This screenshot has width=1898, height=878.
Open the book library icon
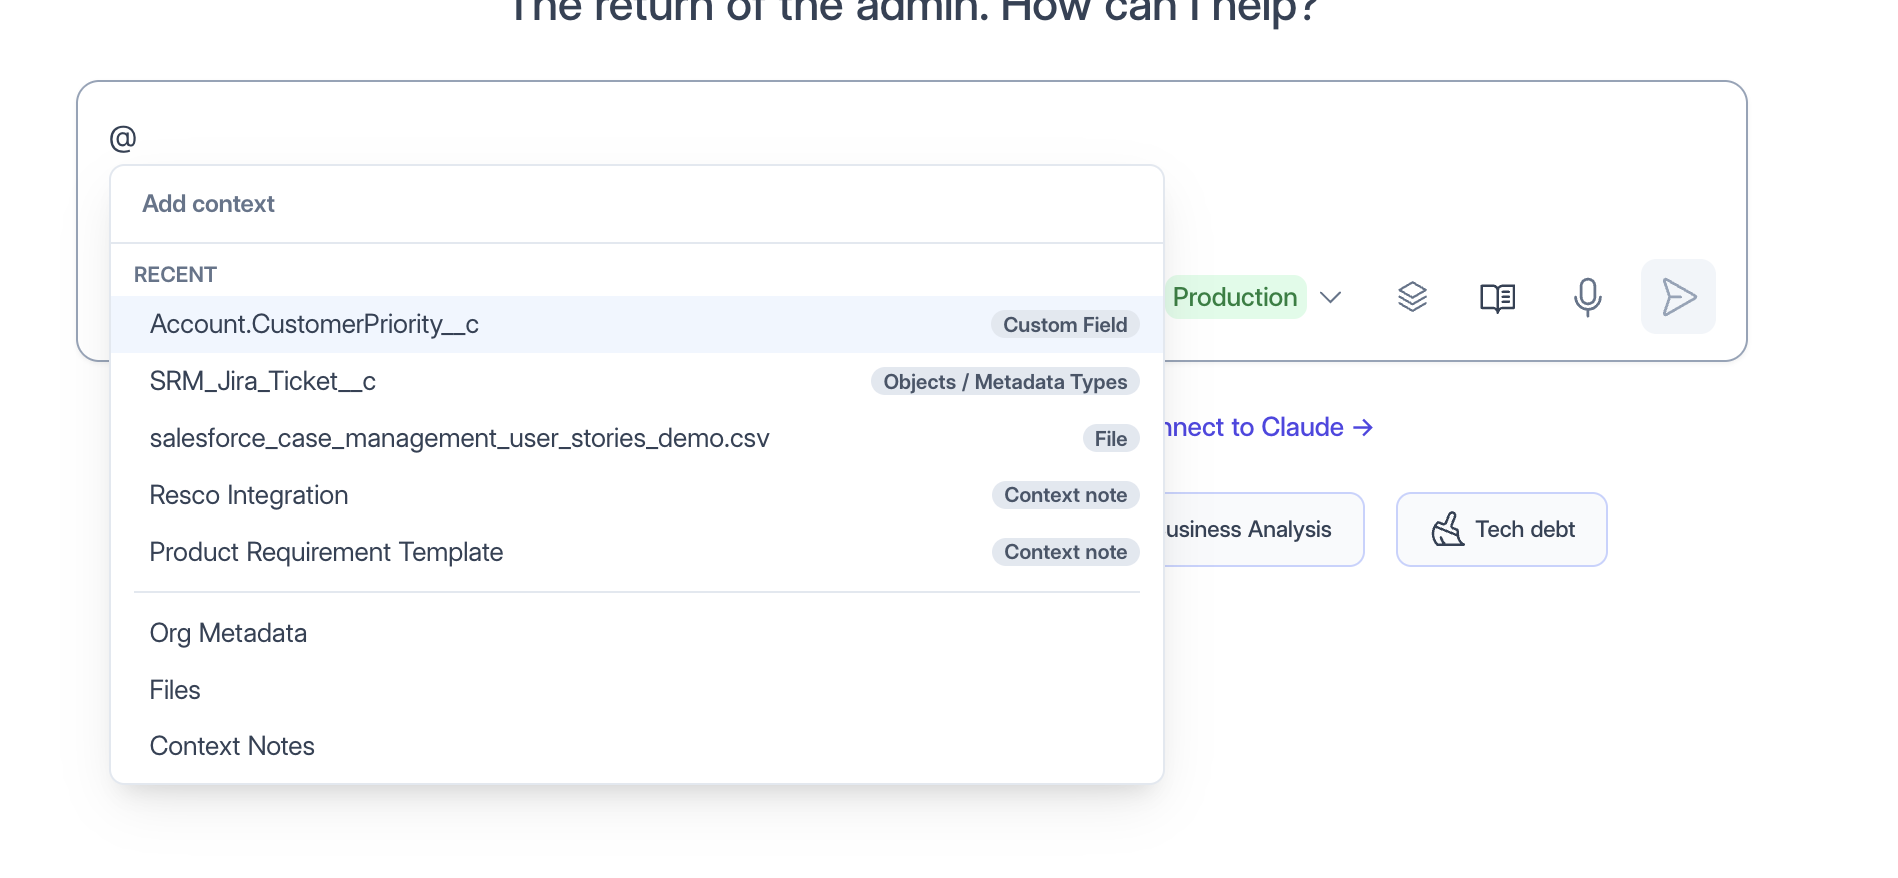[x=1497, y=297]
